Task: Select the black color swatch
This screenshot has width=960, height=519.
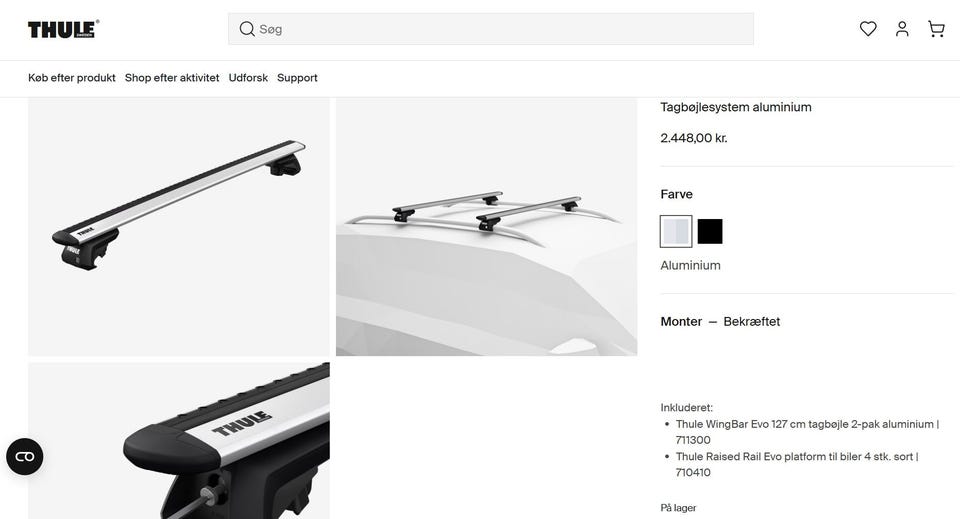Action: pos(710,231)
